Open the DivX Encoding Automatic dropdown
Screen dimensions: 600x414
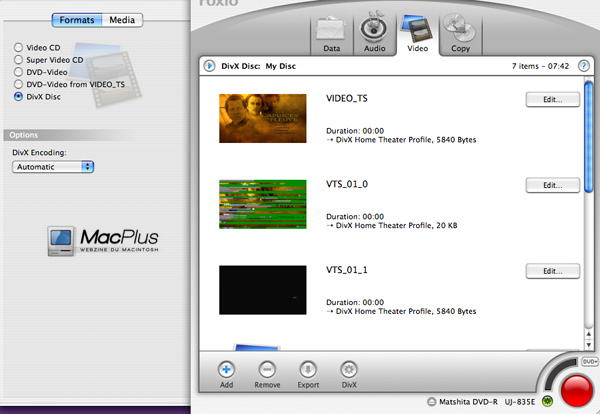coord(53,166)
